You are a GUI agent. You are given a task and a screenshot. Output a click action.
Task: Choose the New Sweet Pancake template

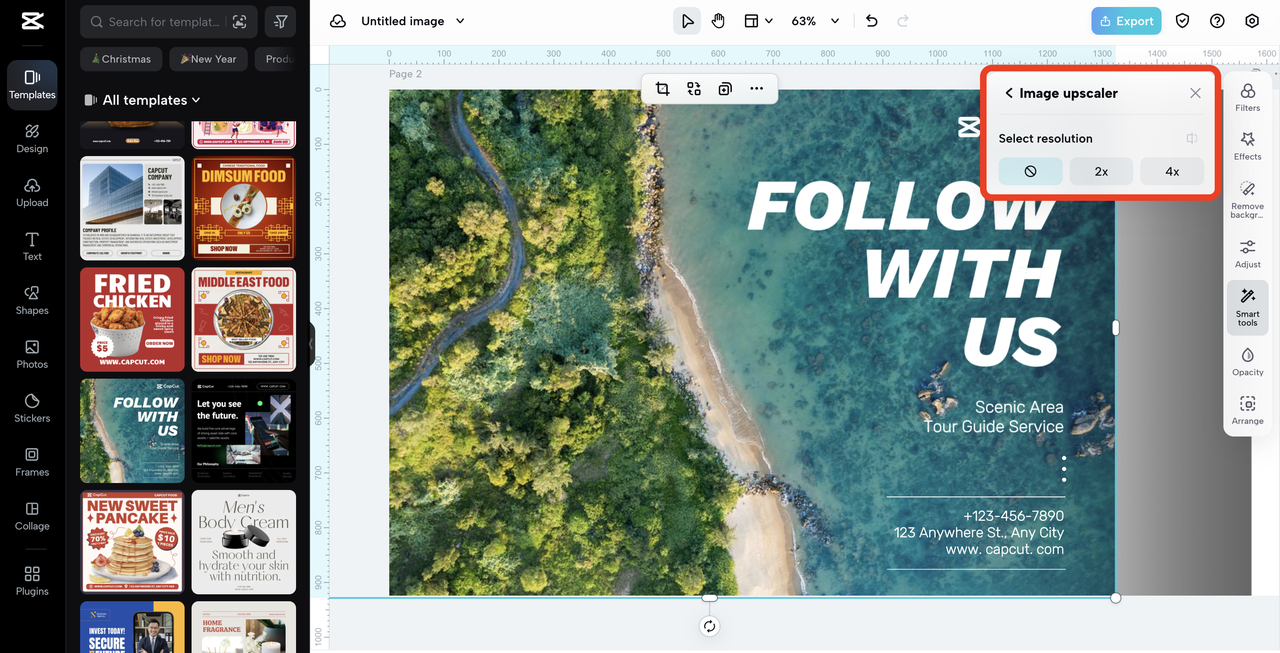(132, 542)
